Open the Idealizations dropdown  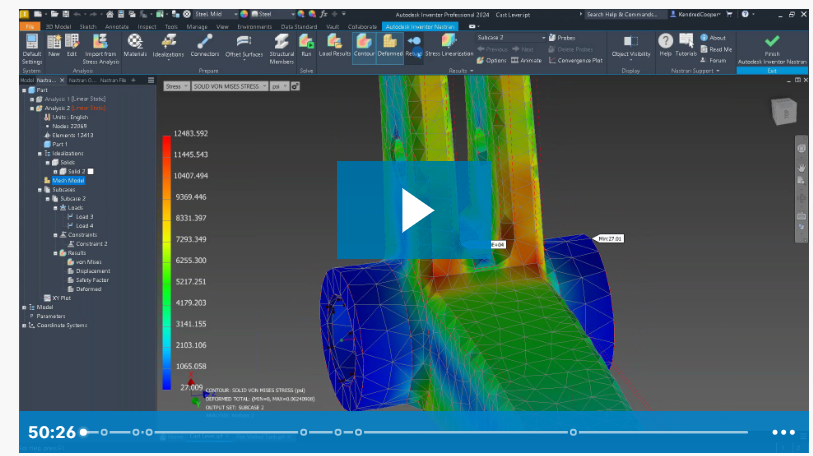[168, 48]
